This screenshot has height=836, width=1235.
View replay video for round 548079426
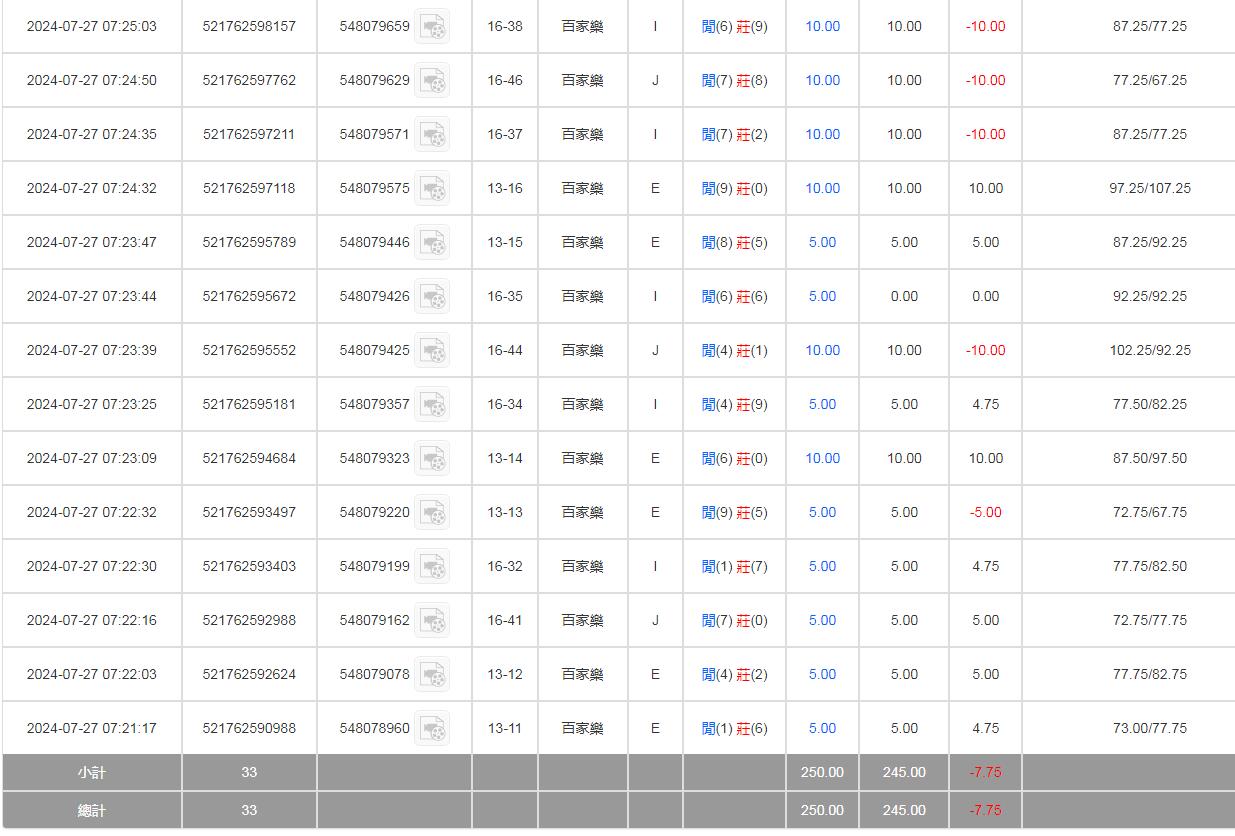point(432,297)
